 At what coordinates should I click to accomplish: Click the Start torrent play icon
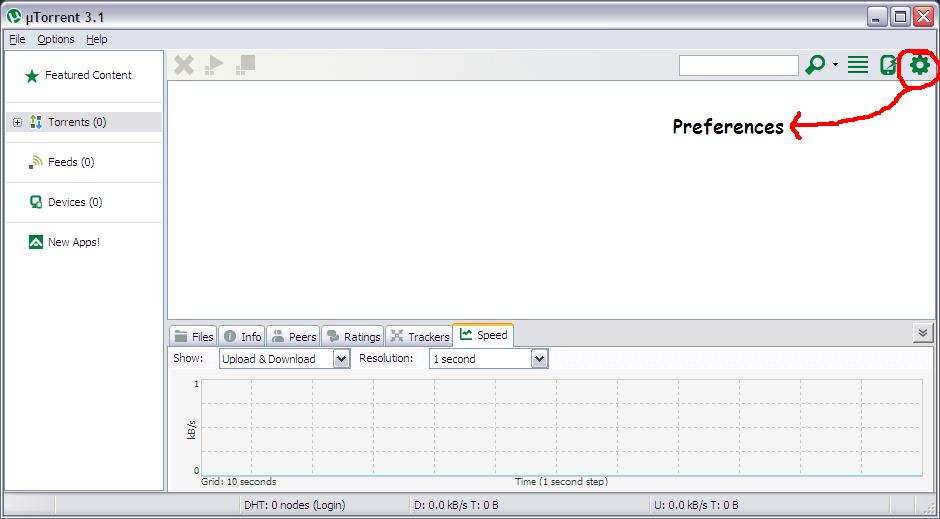click(x=214, y=65)
